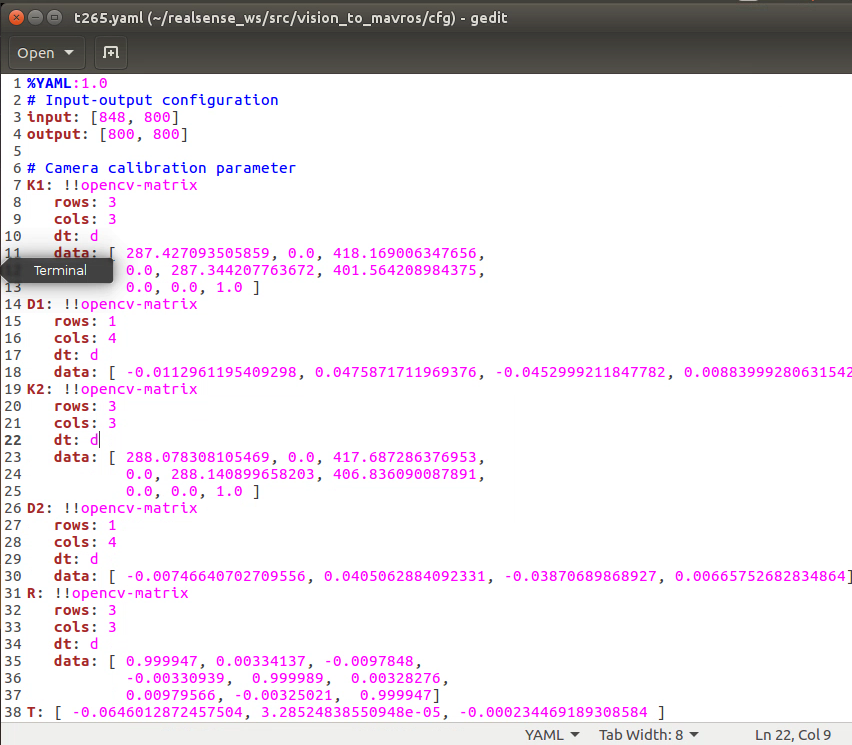852x745 pixels.
Task: Click value 0.0405062884092331 in D2 data
Action: 405,576
